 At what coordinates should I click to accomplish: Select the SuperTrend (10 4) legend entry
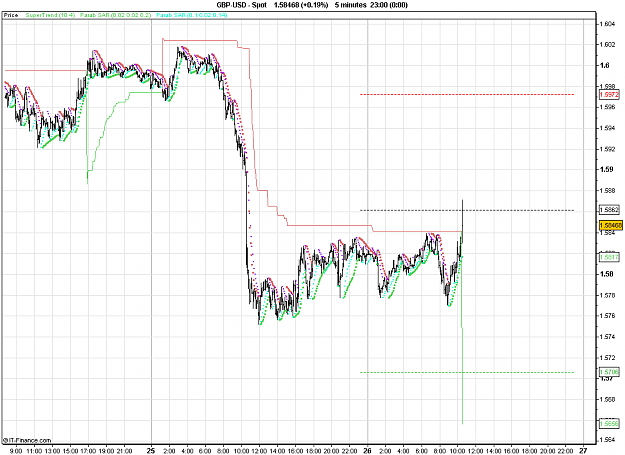(50, 15)
